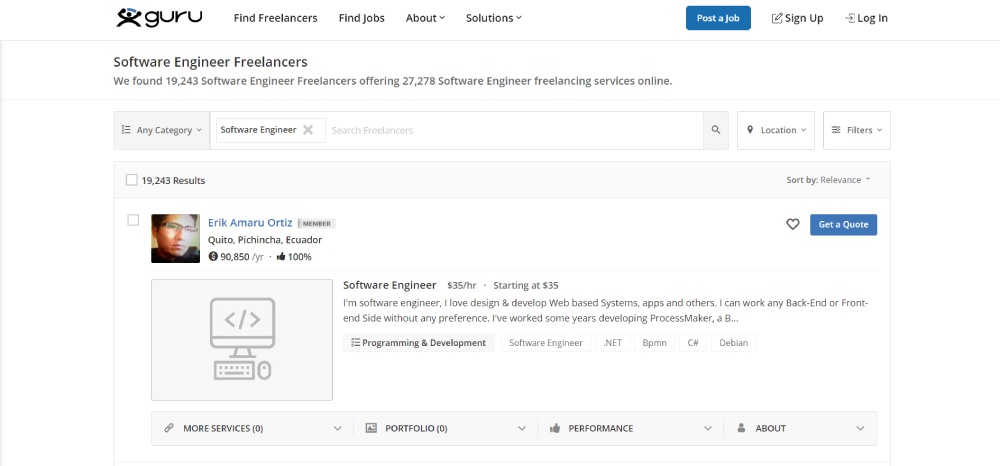The width and height of the screenshot is (1000, 466).
Task: Click the Log In door icon
Action: 849,18
